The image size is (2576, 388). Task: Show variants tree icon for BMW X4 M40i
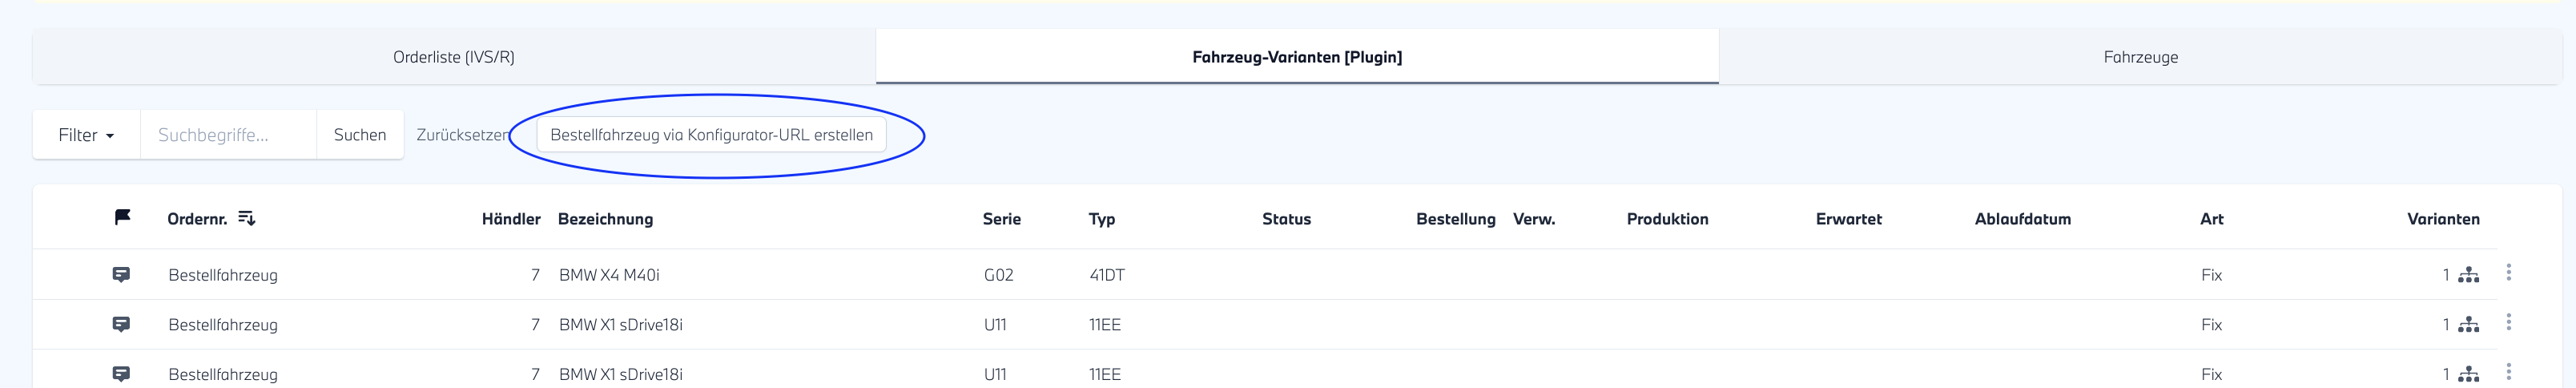[x=2468, y=275]
